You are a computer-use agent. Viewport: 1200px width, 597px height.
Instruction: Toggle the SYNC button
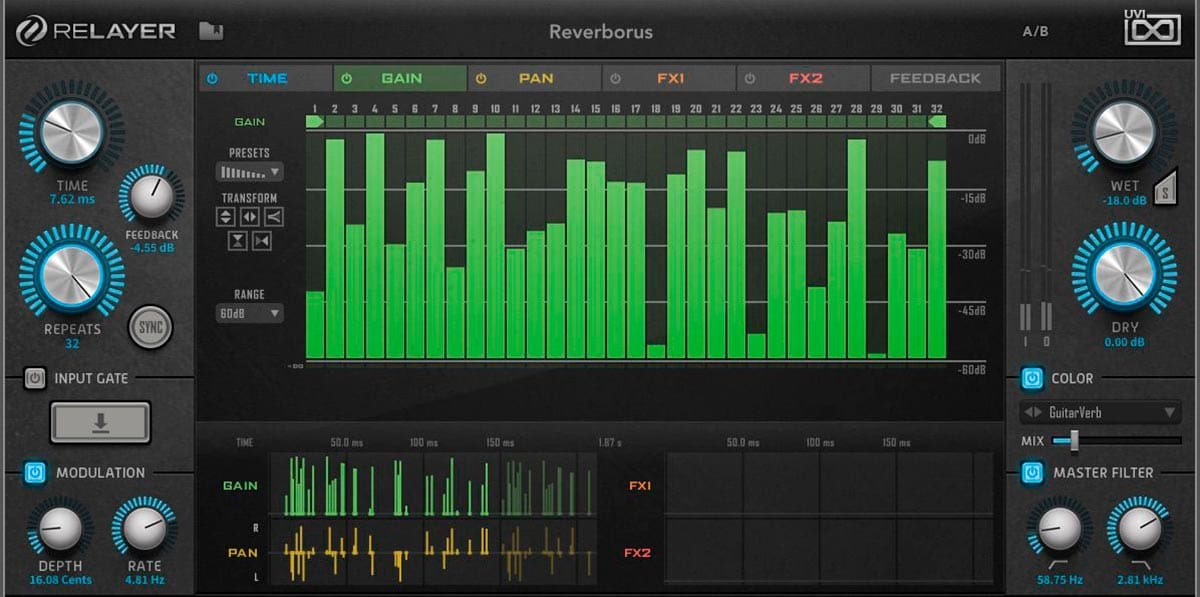click(x=151, y=326)
